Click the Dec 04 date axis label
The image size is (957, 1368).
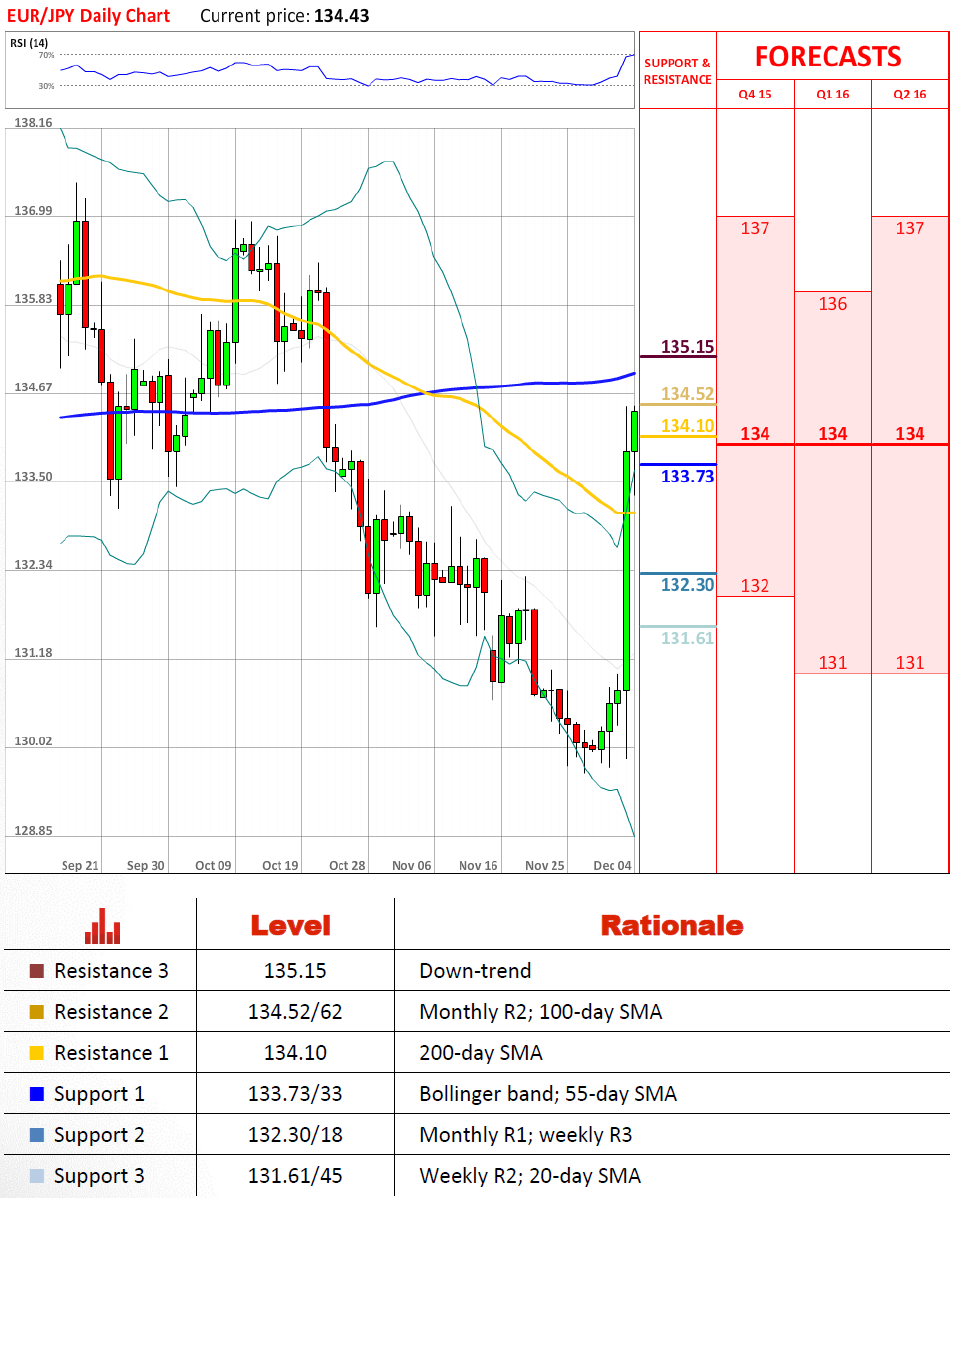612,866
